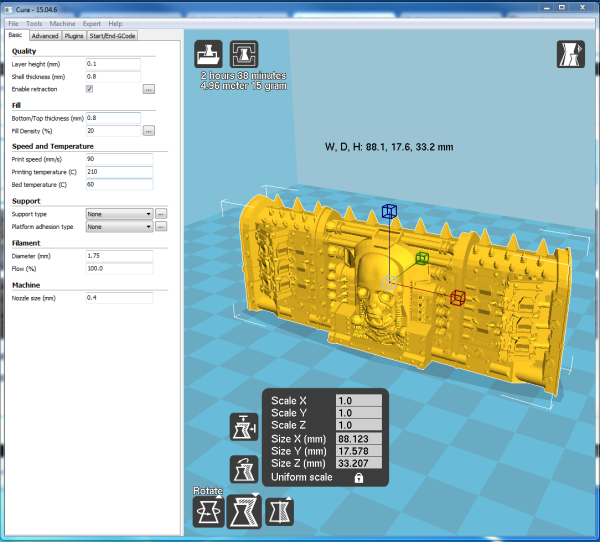Click the Save toolpath icon
Screen dimensions: 600x542
pos(244,54)
